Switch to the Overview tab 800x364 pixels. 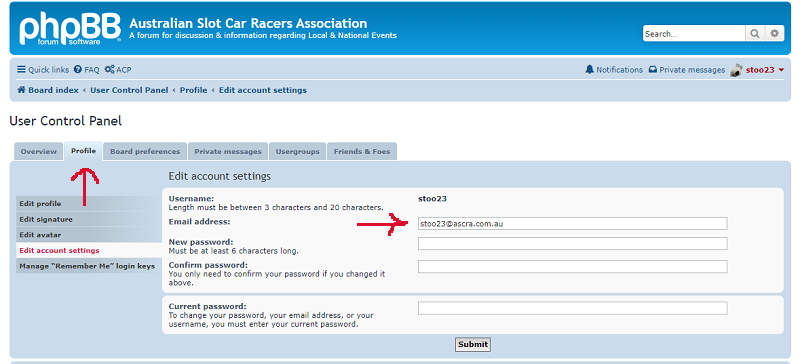(x=39, y=151)
